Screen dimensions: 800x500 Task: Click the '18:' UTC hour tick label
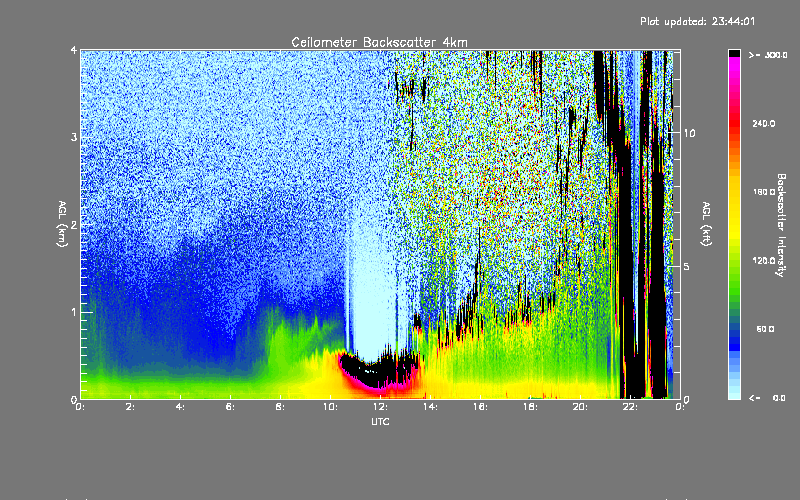click(531, 407)
